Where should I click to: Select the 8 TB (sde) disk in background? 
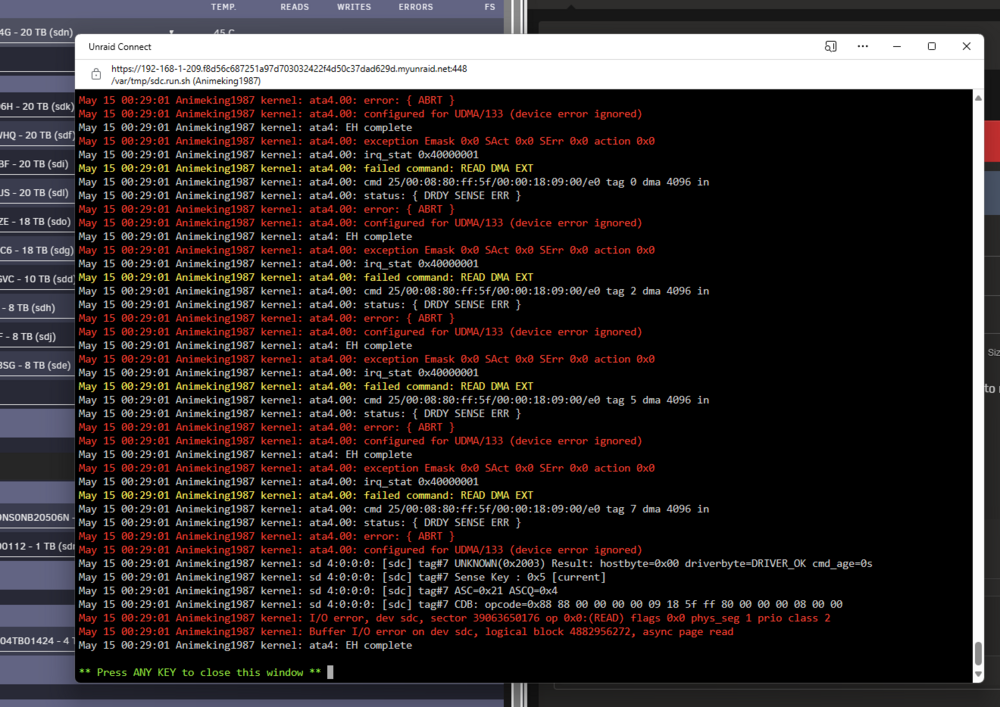pos(36,365)
